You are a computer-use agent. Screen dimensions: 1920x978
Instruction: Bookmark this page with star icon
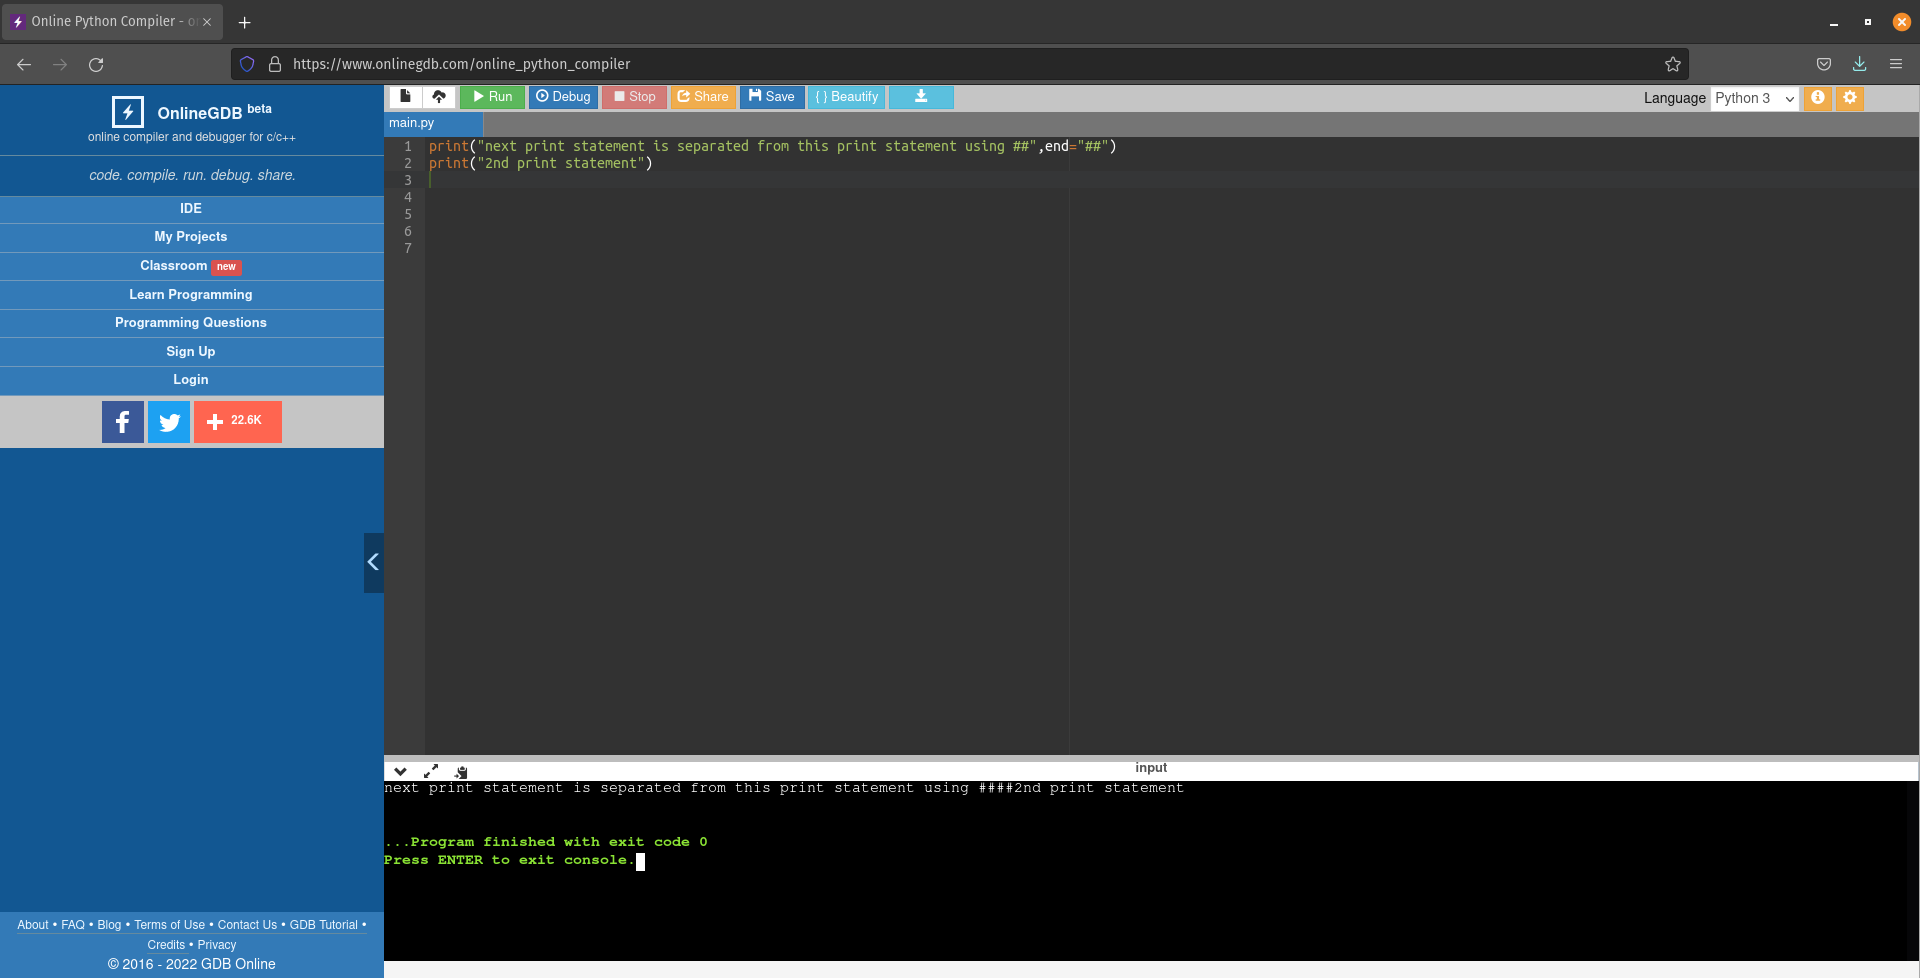[1673, 64]
